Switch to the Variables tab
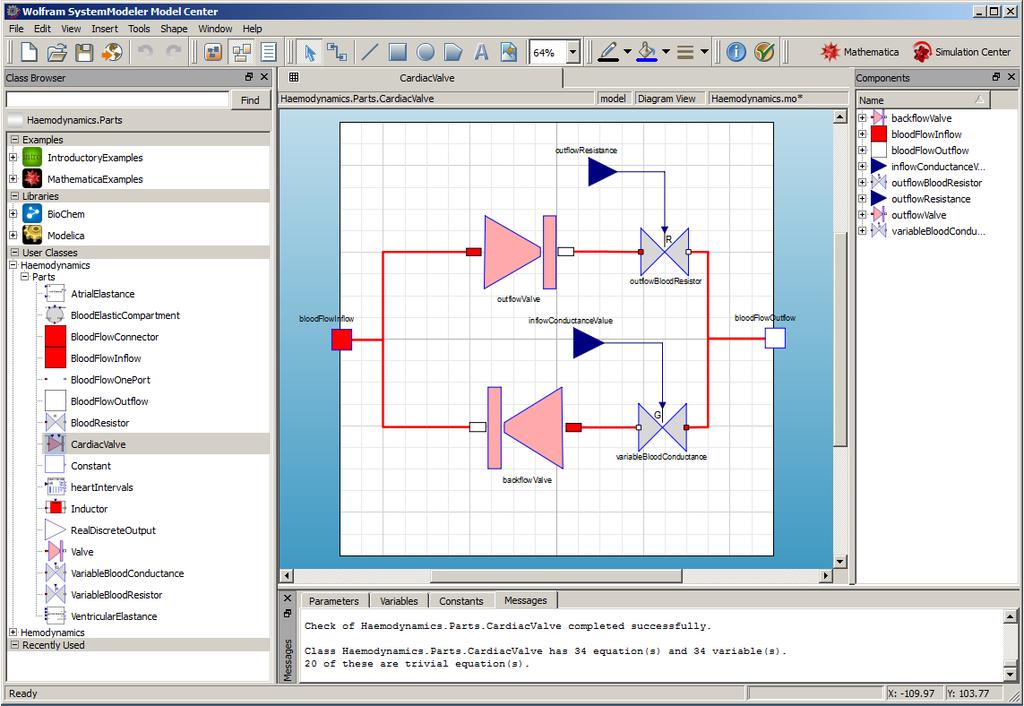 [399, 601]
